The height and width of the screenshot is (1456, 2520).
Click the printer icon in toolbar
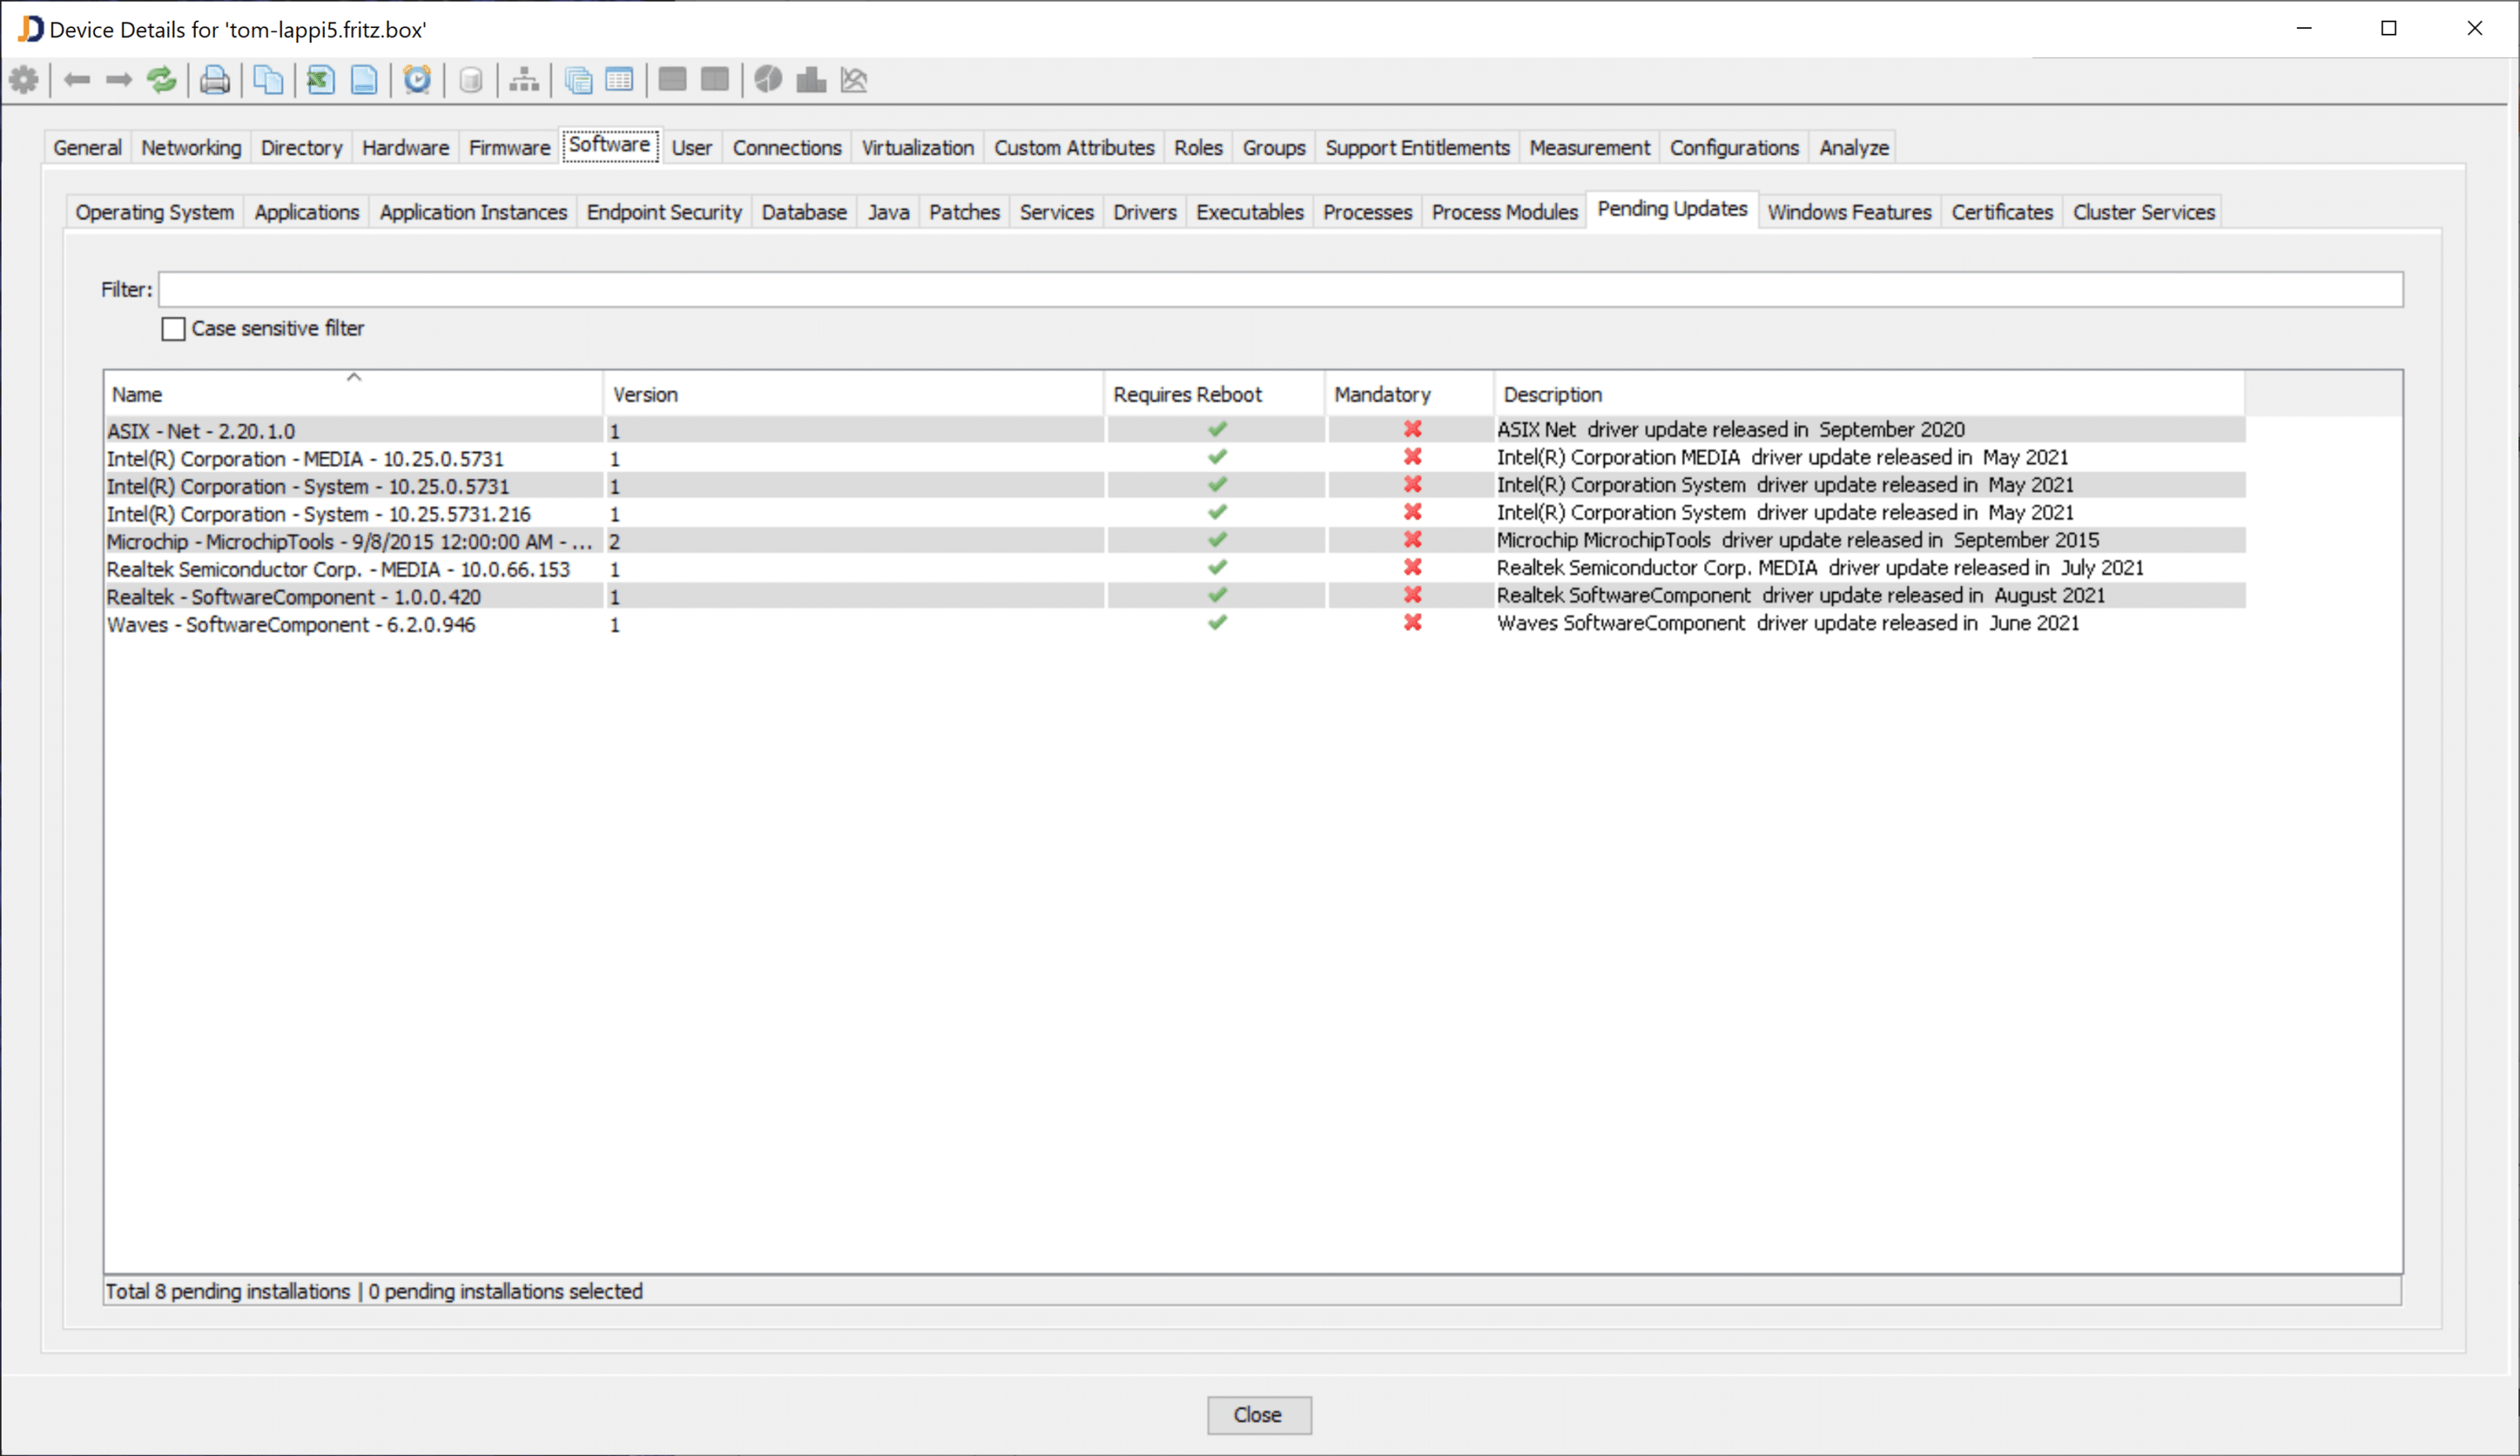tap(214, 80)
